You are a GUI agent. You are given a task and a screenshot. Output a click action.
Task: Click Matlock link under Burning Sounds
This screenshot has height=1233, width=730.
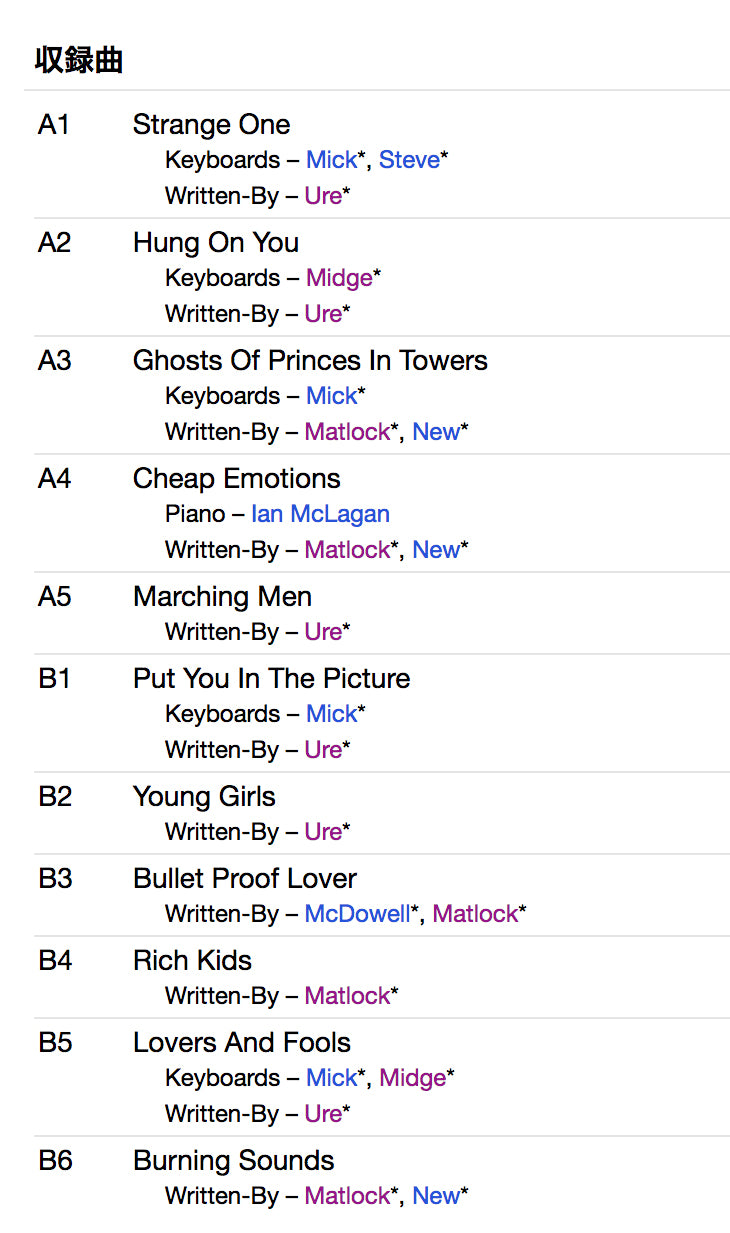(347, 1196)
